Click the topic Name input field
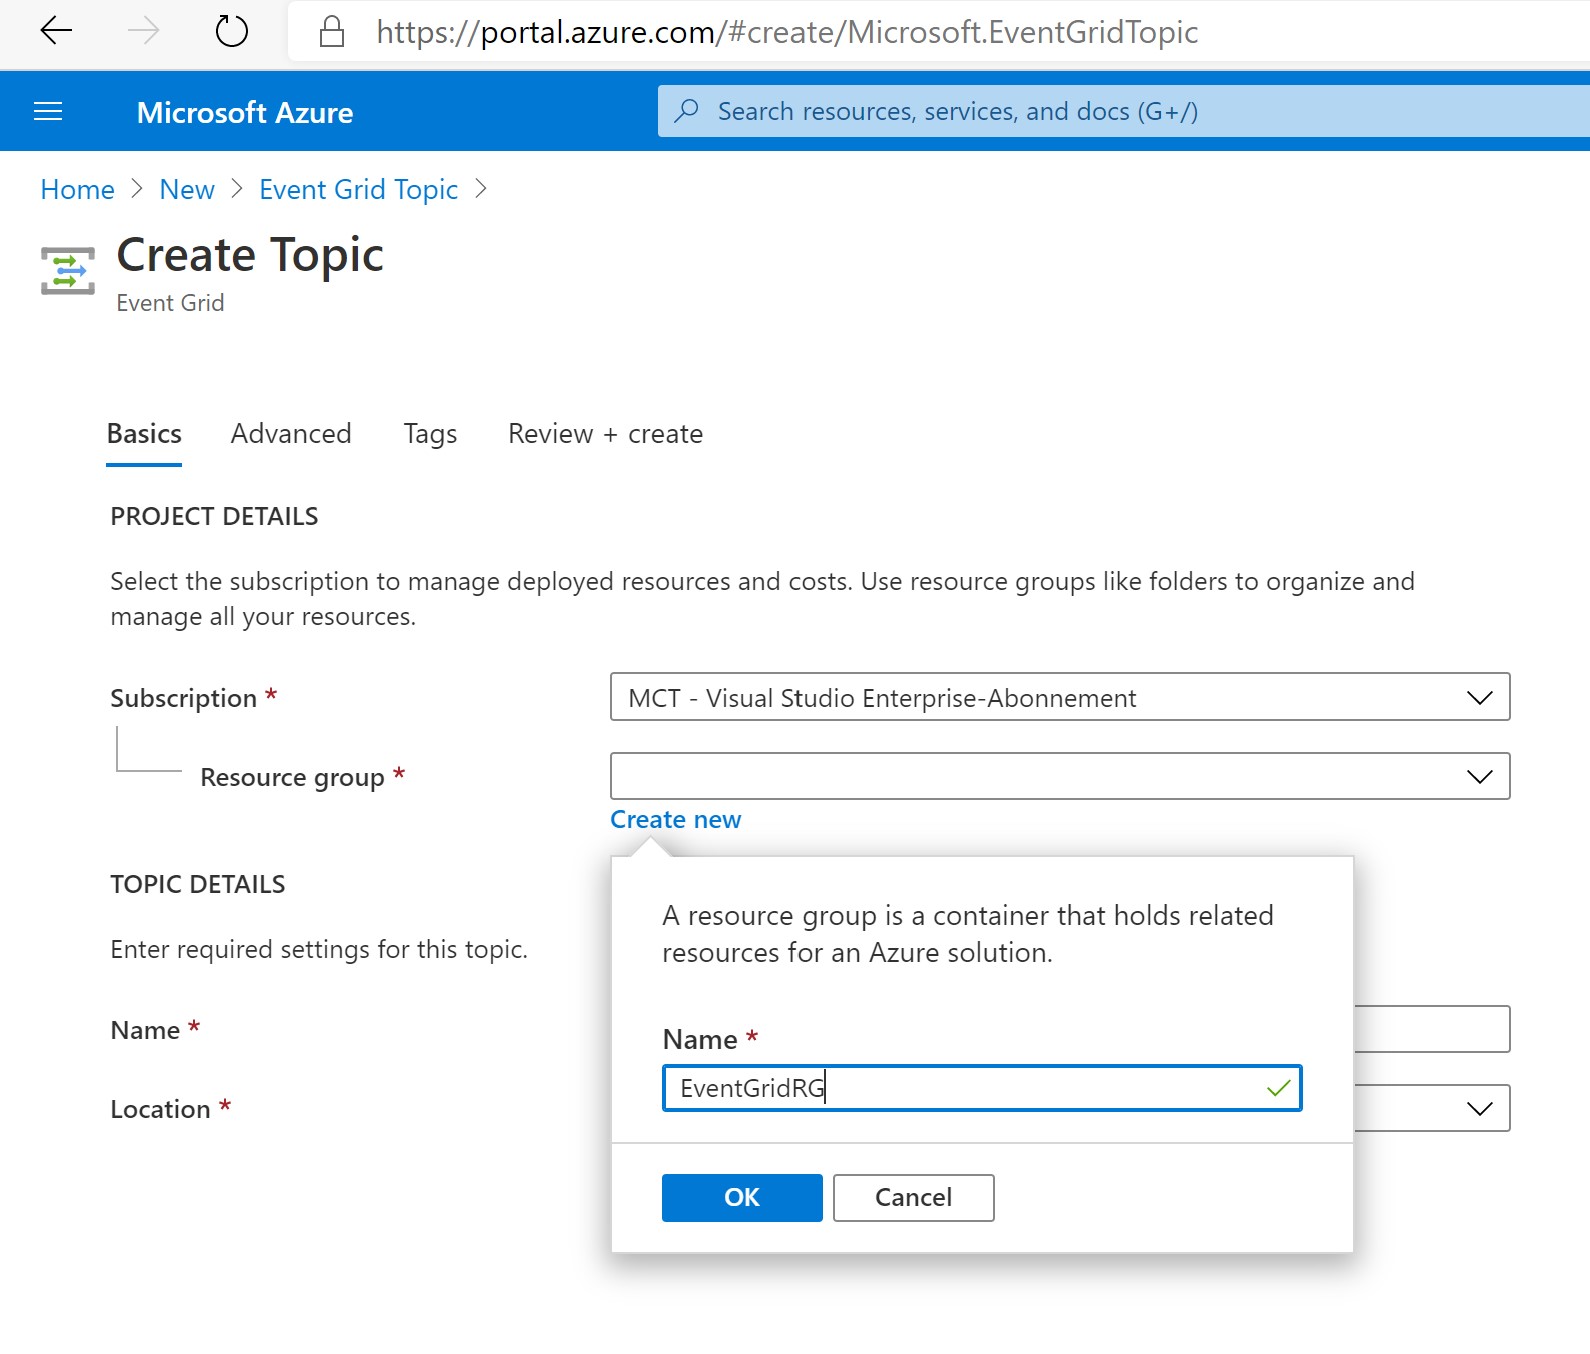This screenshot has height=1354, width=1590. [x=1432, y=1029]
